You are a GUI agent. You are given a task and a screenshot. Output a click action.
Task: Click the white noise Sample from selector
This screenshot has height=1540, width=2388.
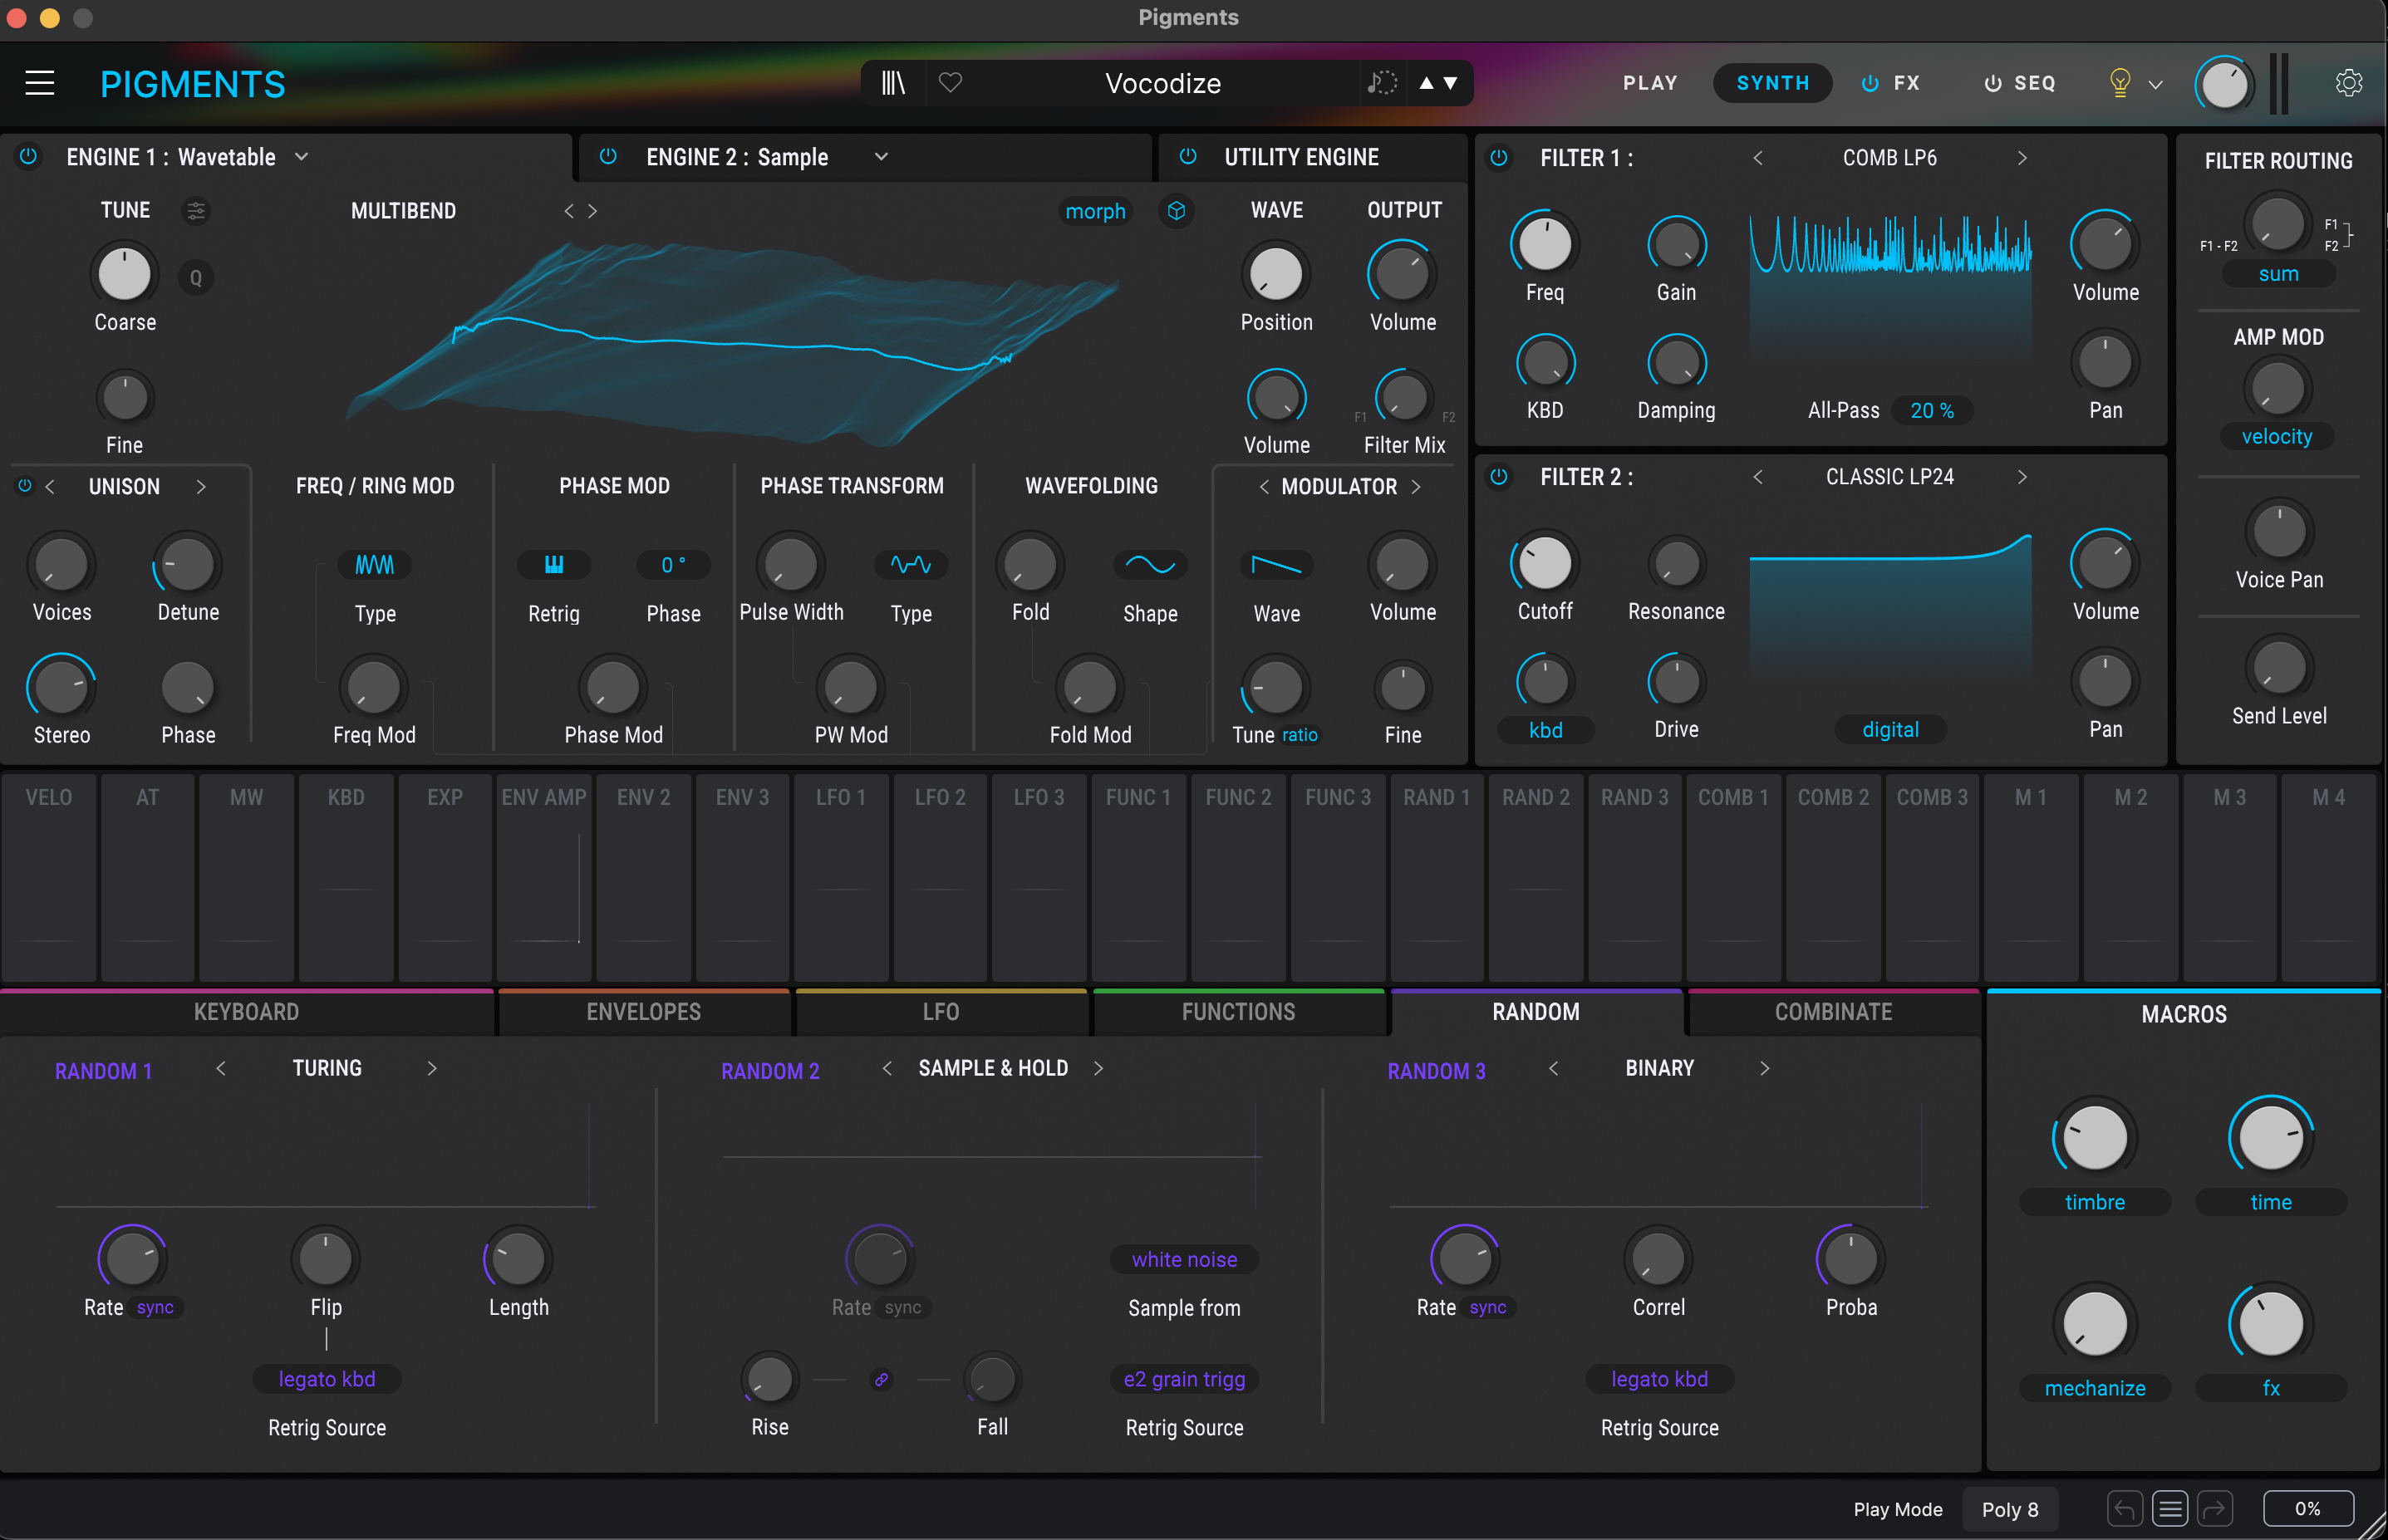[1184, 1260]
